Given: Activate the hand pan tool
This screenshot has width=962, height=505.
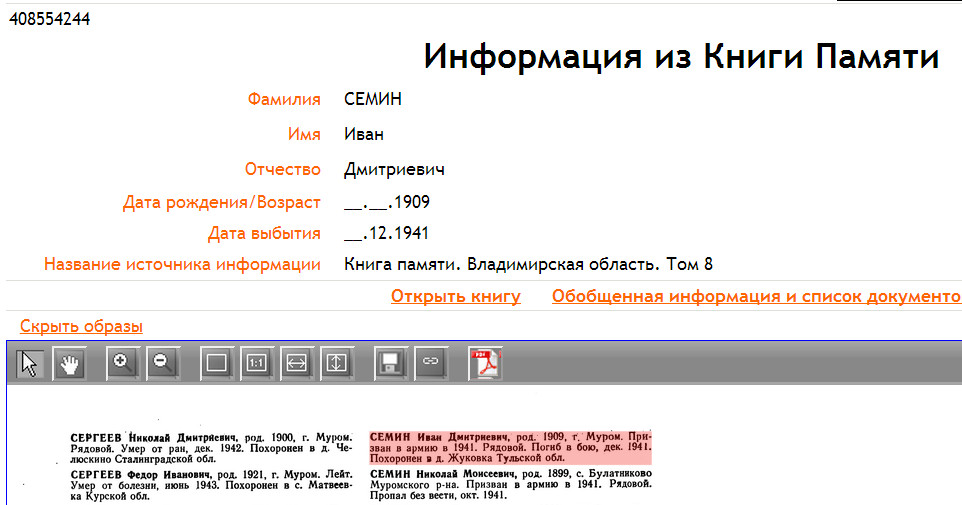Looking at the screenshot, I should tap(69, 363).
